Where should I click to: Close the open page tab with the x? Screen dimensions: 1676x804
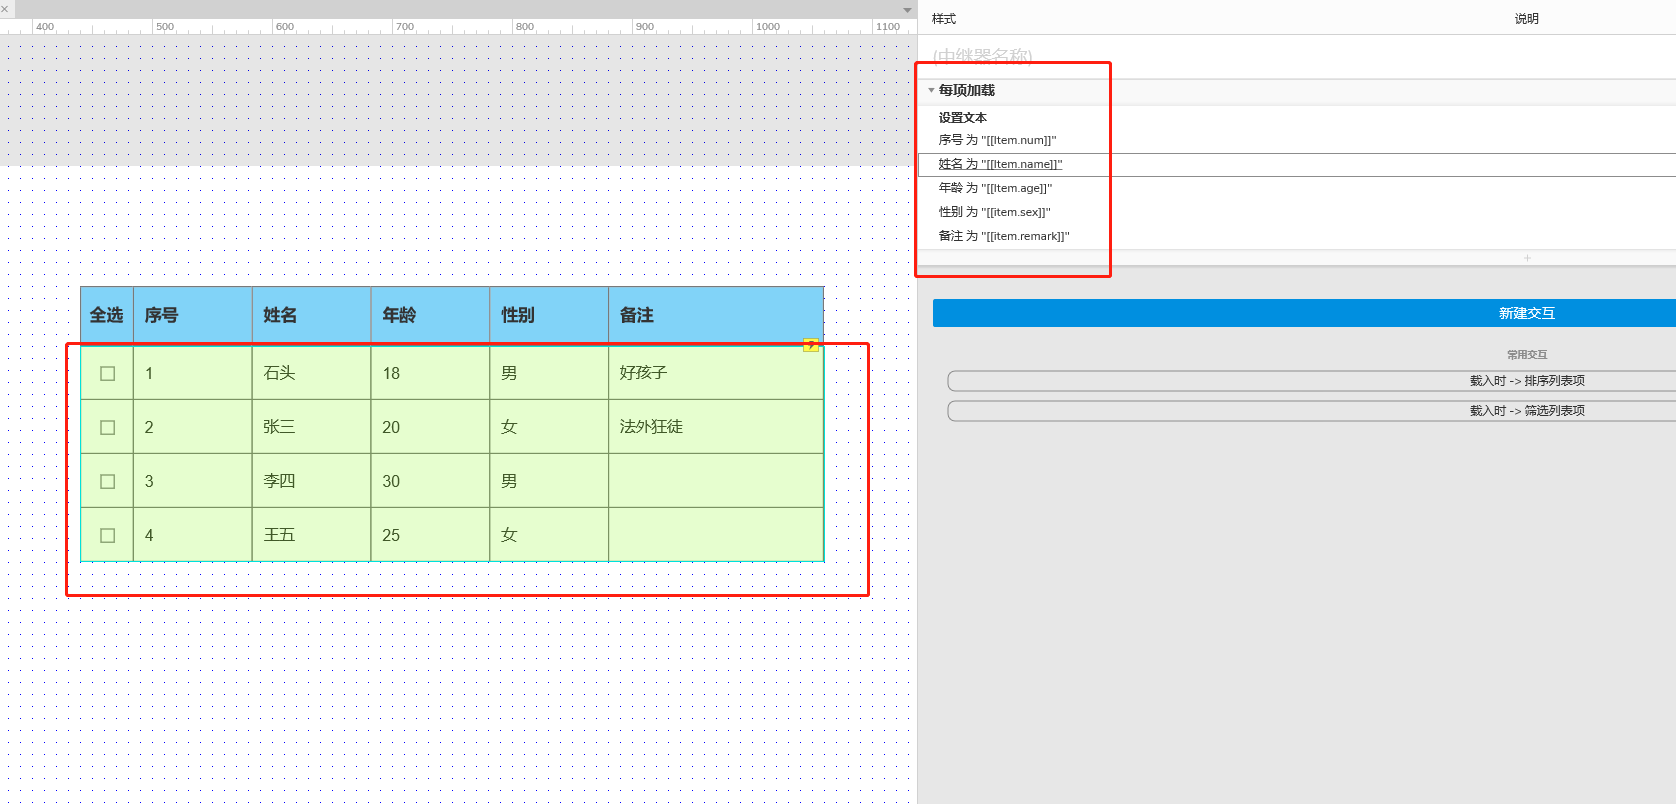tap(5, 9)
